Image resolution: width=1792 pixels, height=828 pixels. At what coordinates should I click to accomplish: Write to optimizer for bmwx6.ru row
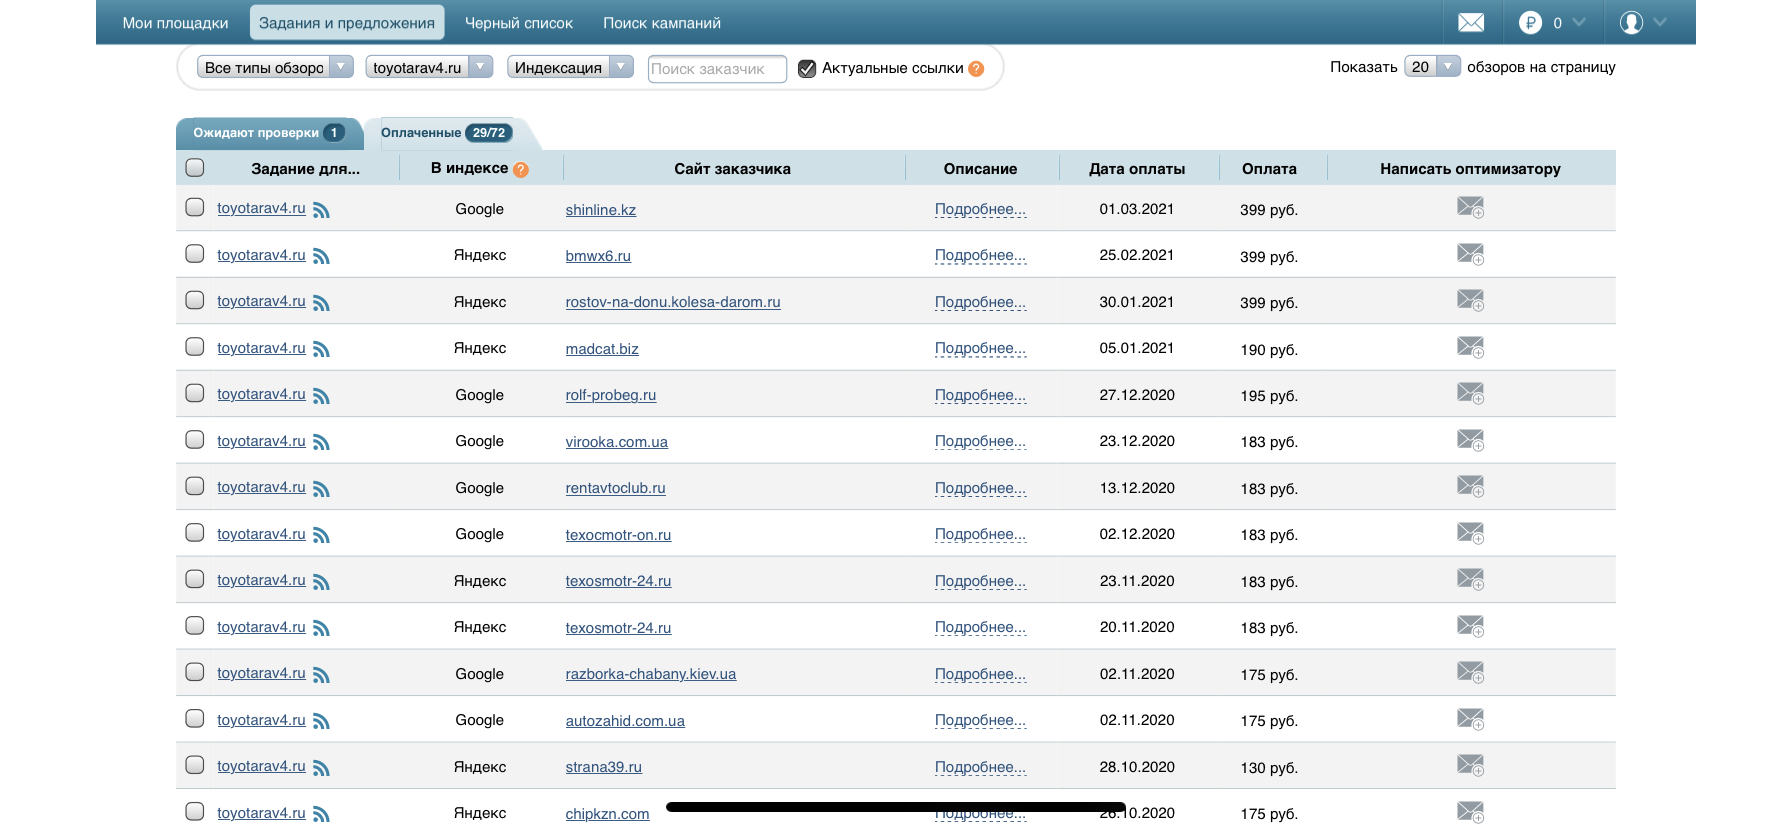click(x=1470, y=255)
